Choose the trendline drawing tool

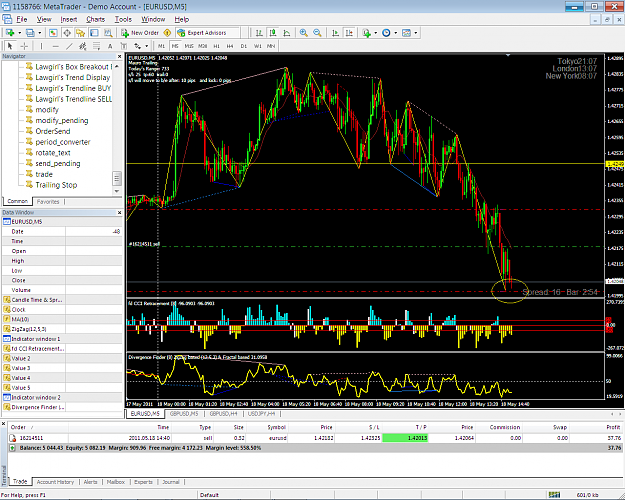point(69,46)
